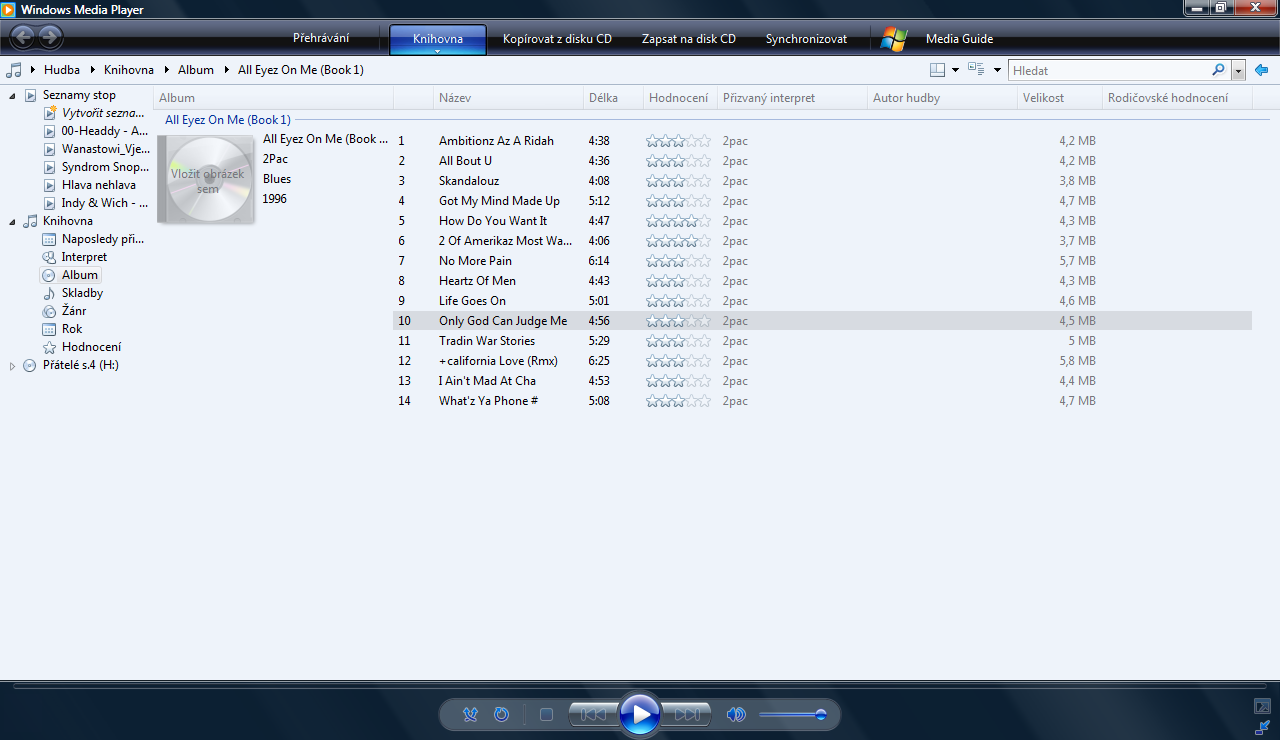This screenshot has height=740, width=1280.
Task: Switch to compact mode icon
Action: (x=1262, y=727)
